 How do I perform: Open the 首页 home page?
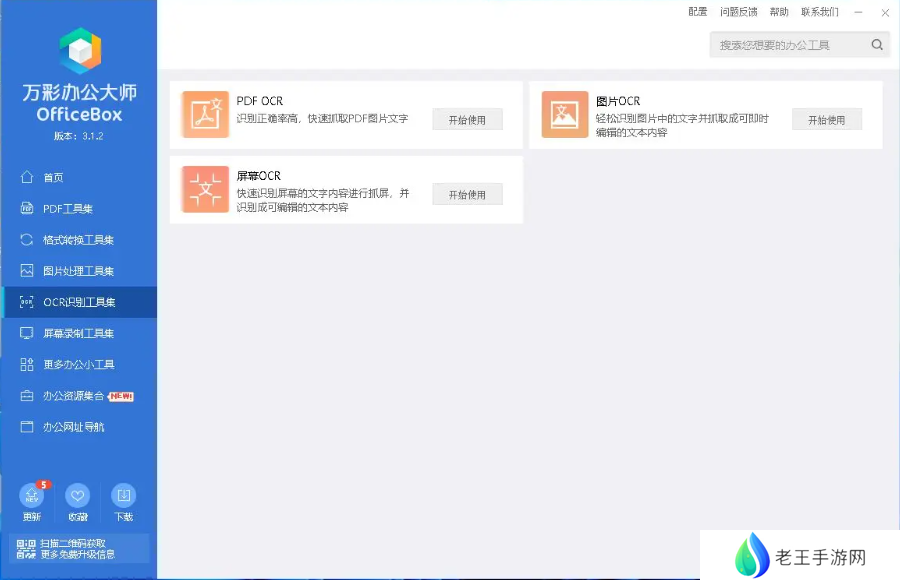tap(53, 177)
